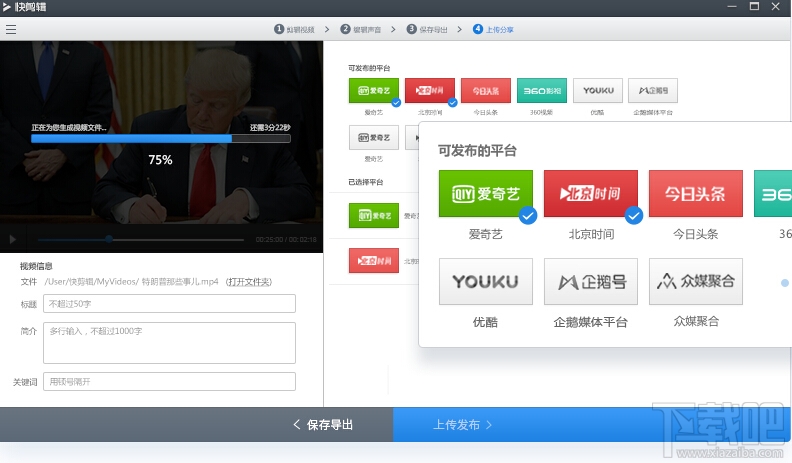
Task: Open folder via 打开文件夹 link
Action: tap(249, 282)
